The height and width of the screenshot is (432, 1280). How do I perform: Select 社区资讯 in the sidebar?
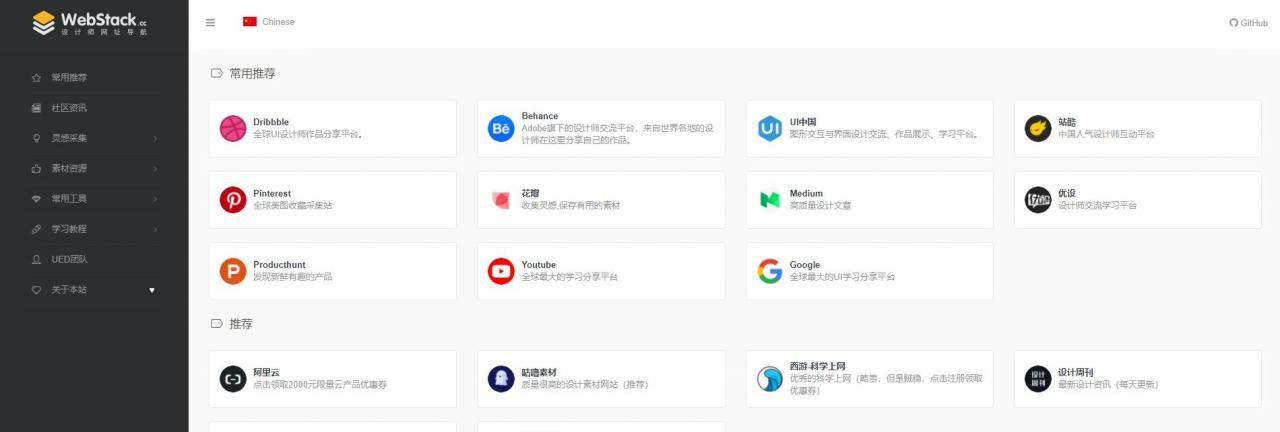[76, 107]
